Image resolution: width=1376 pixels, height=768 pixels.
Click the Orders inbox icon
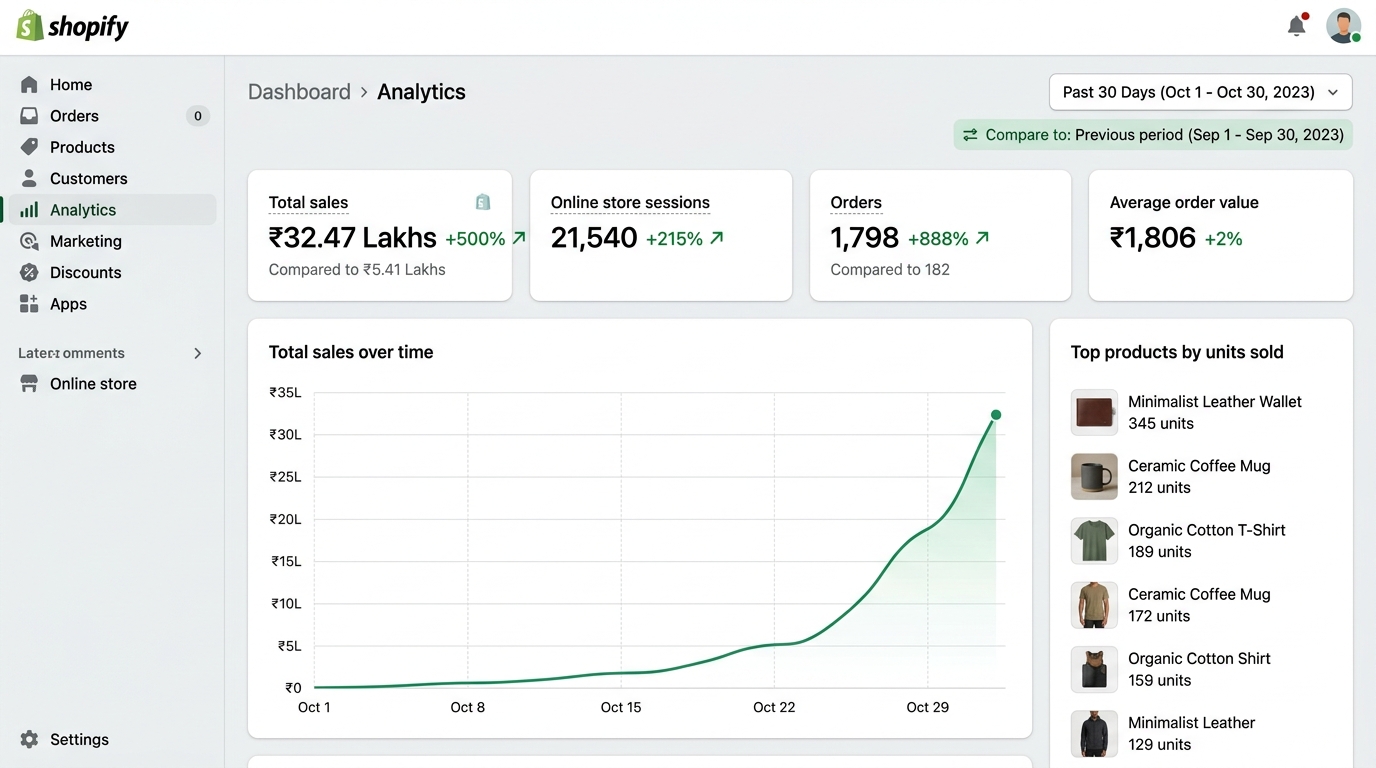29,116
